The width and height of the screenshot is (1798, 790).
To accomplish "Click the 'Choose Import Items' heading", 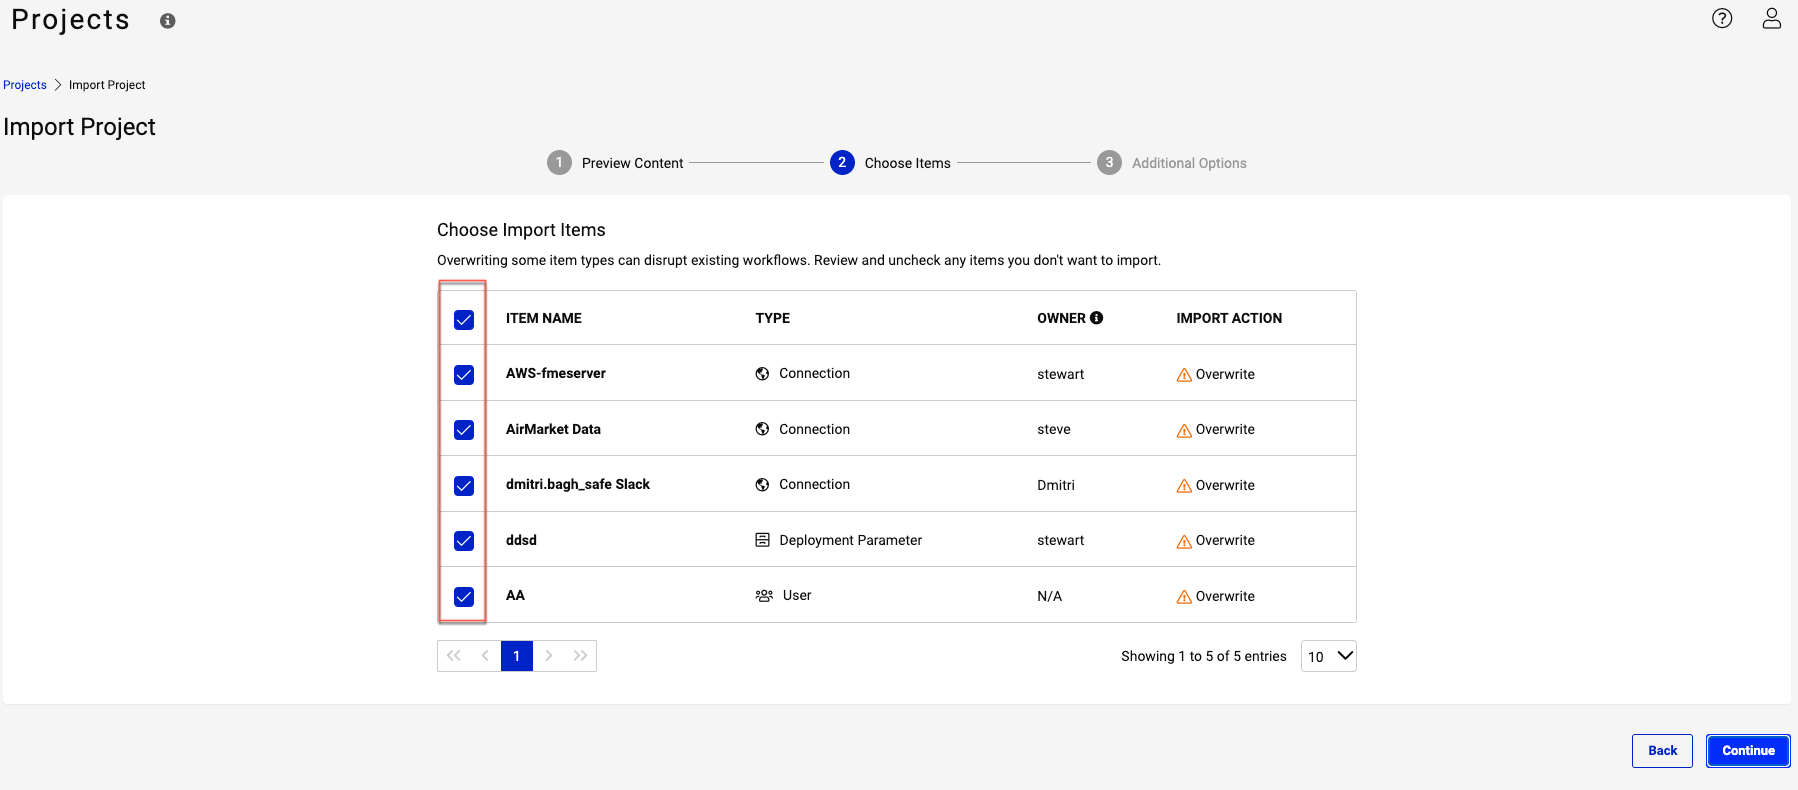I will (x=521, y=230).
